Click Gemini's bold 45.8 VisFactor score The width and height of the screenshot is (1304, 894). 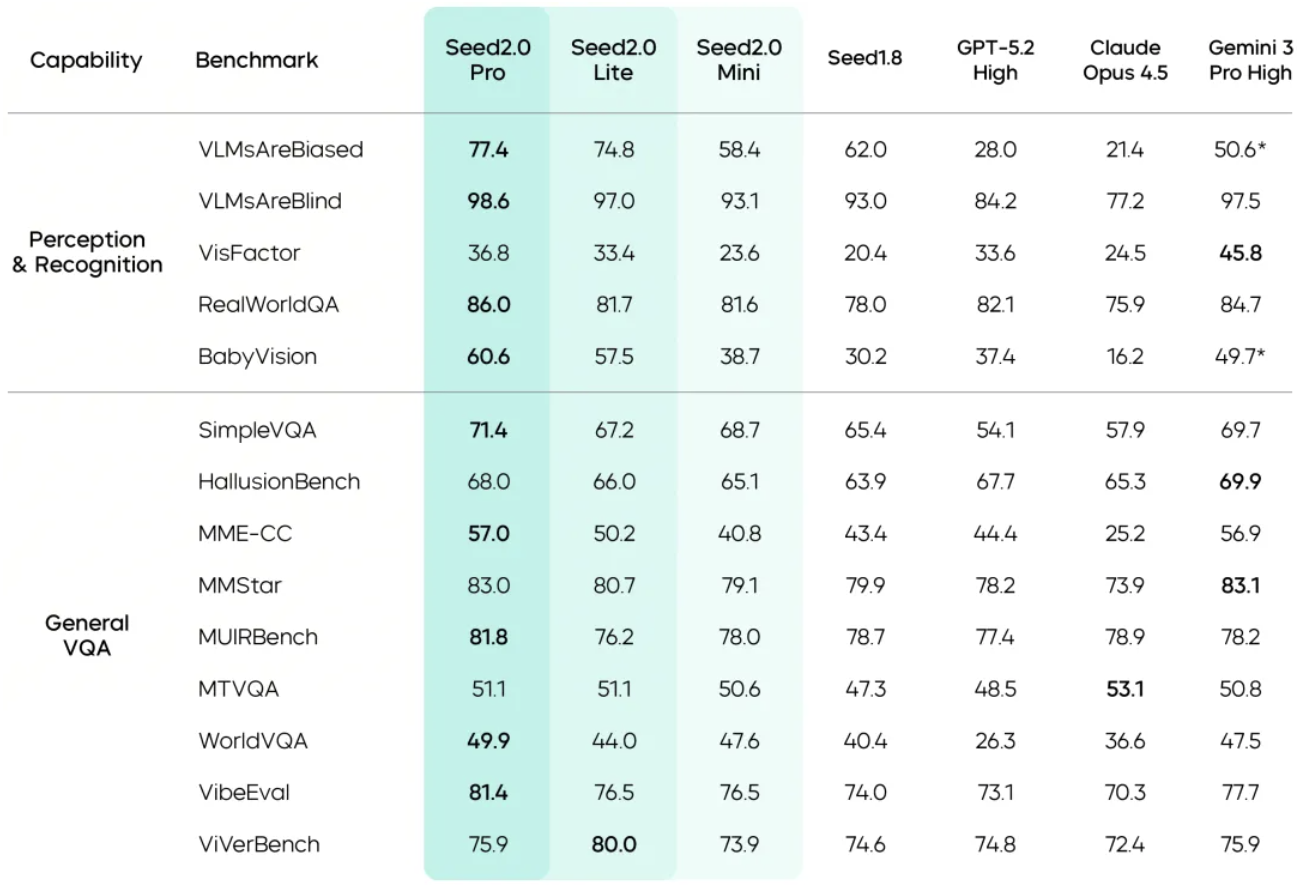click(1240, 253)
